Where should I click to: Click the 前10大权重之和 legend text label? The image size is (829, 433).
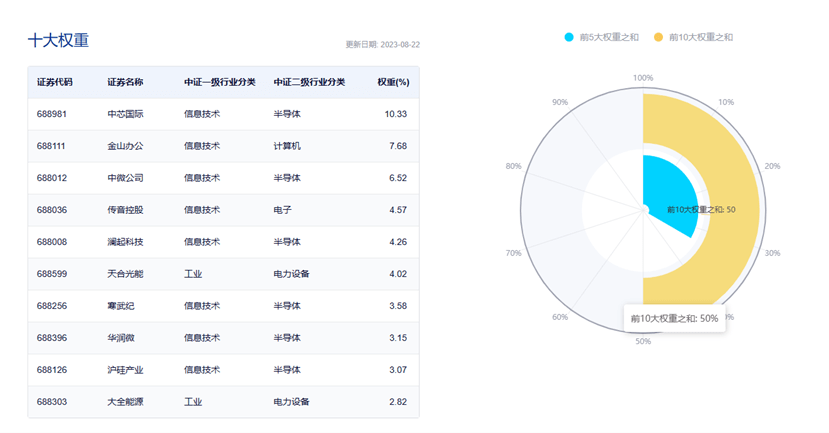[700, 37]
